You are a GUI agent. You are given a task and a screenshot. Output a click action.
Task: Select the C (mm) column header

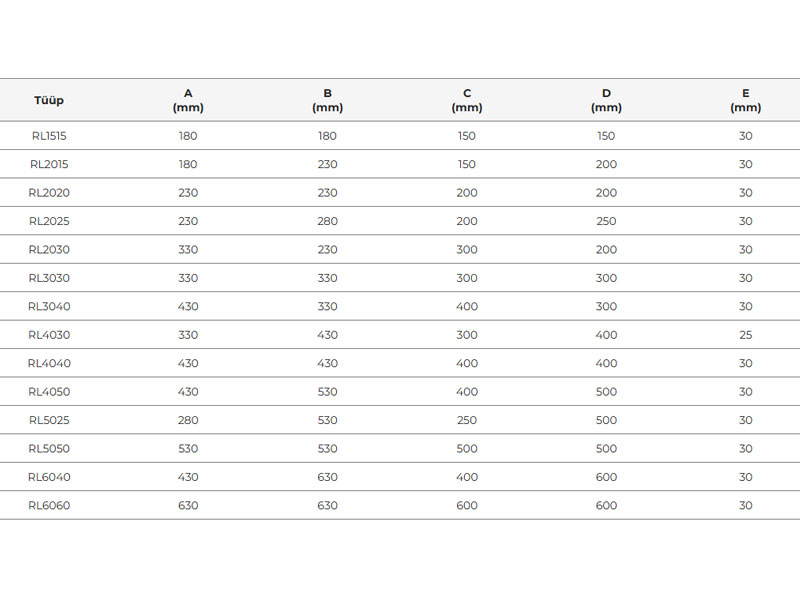pos(467,100)
